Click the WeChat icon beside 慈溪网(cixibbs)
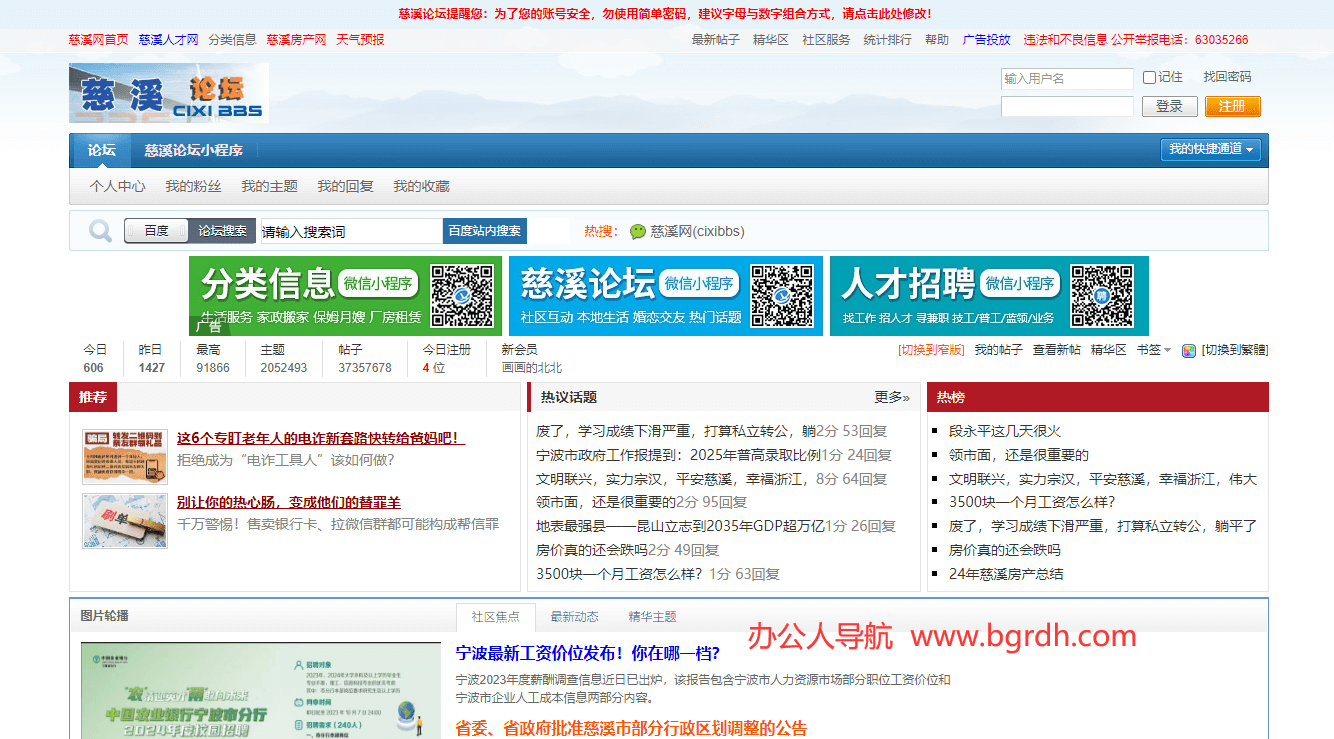Viewport: 1334px width, 739px height. coord(638,231)
